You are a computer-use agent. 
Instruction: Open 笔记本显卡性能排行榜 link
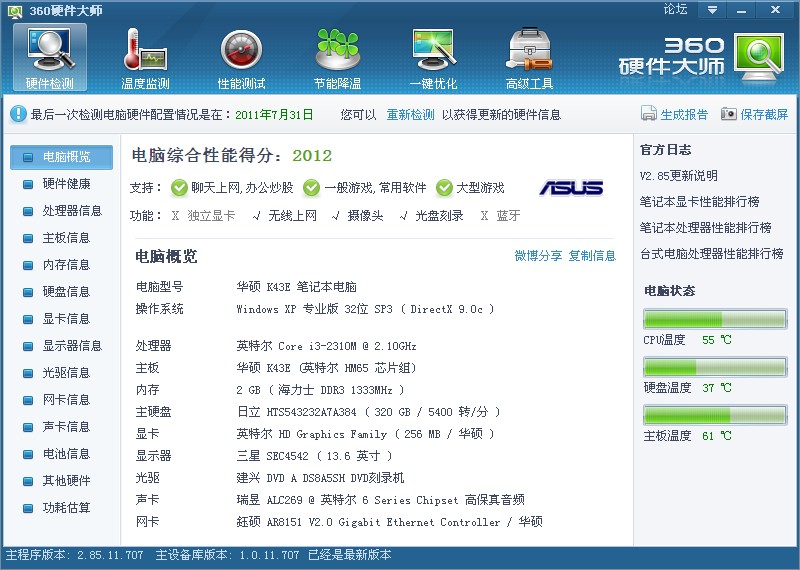[699, 202]
